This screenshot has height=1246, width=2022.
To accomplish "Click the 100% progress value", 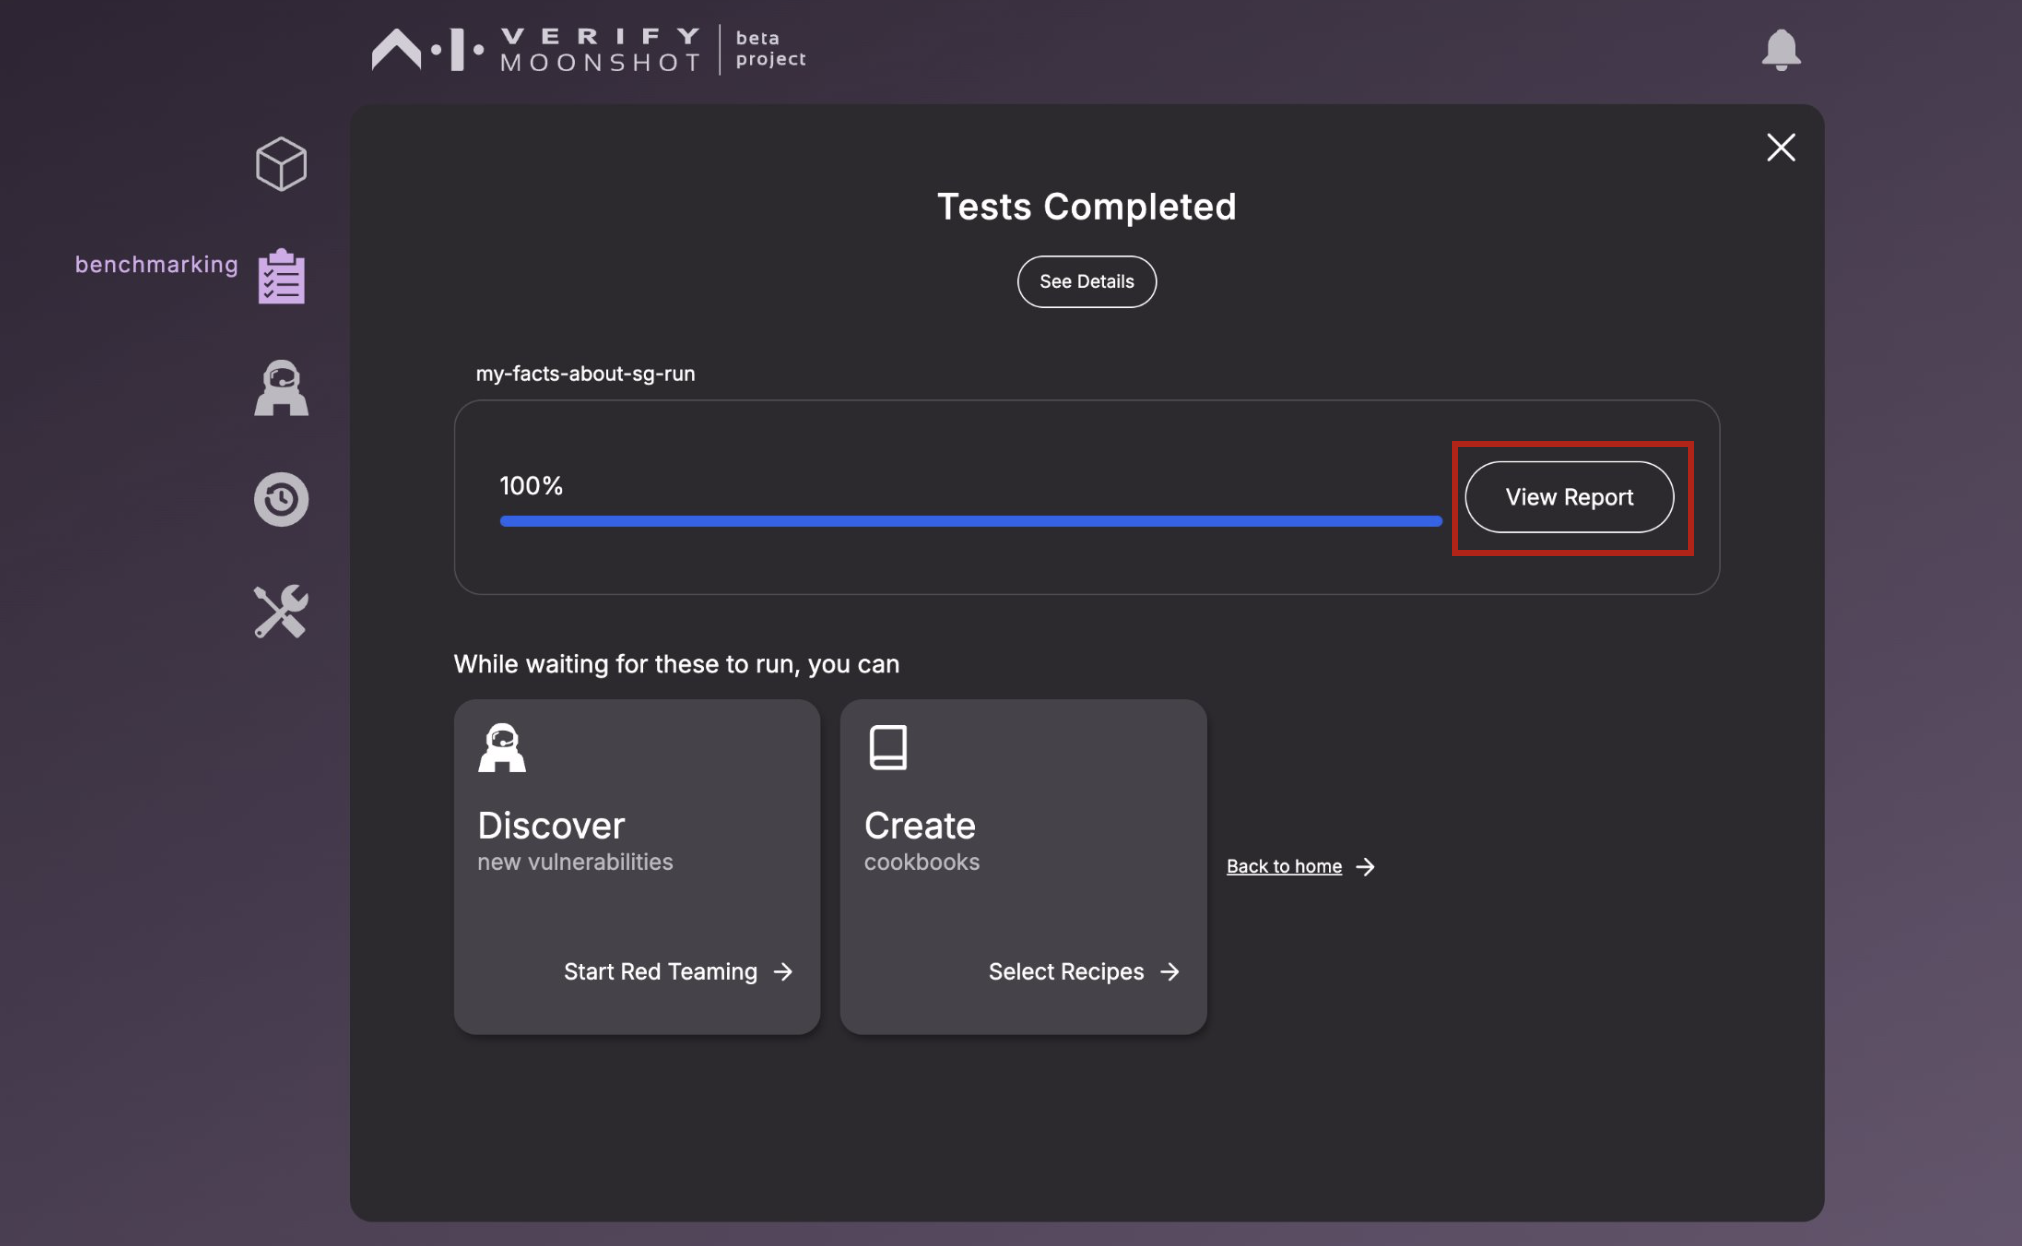I will coord(531,487).
